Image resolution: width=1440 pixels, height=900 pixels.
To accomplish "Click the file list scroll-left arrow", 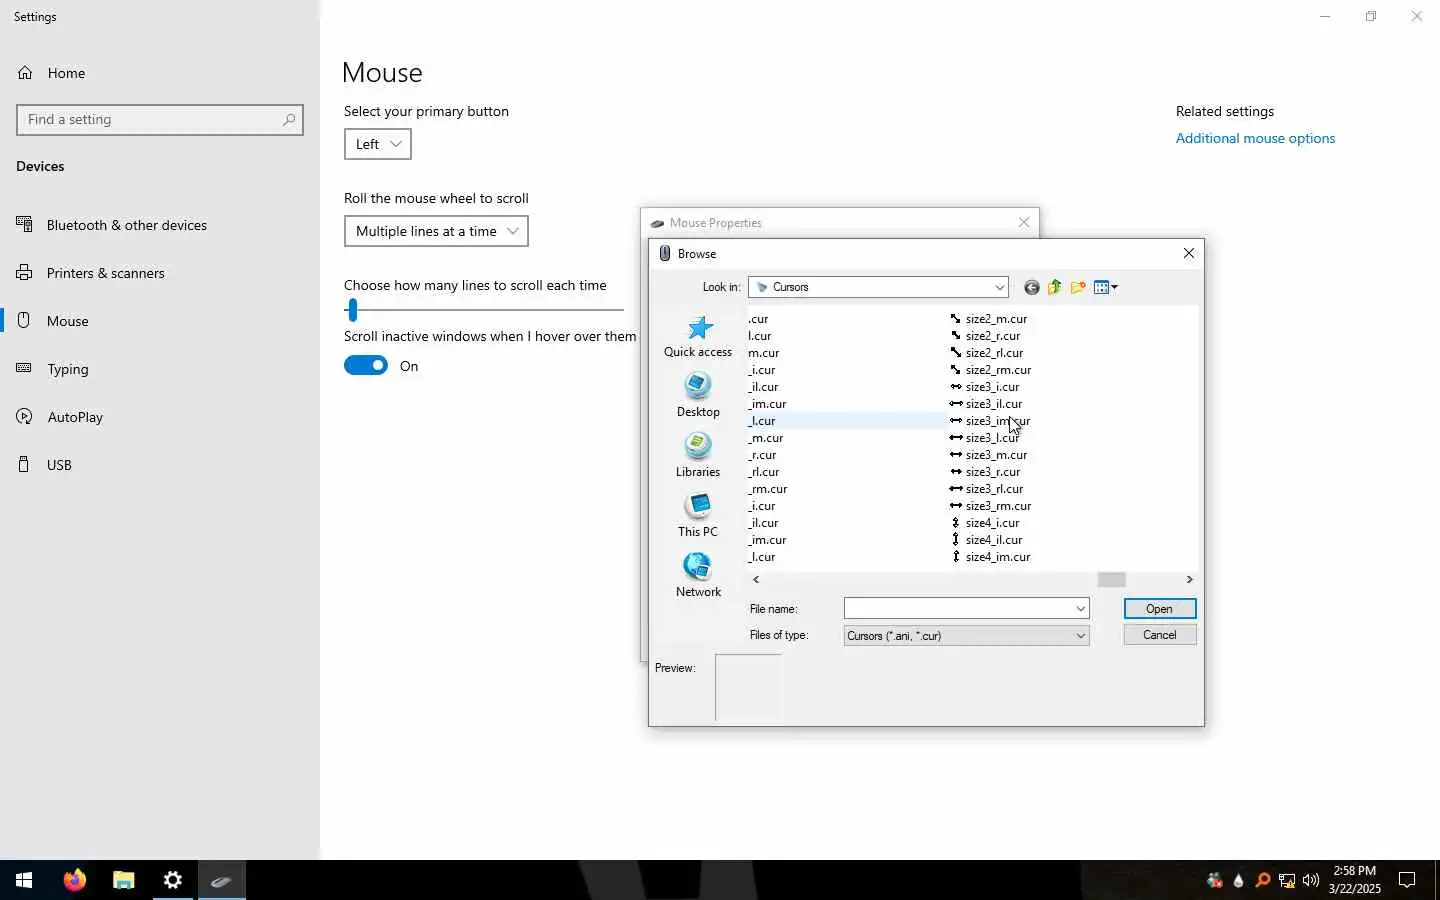I will pyautogui.click(x=756, y=580).
